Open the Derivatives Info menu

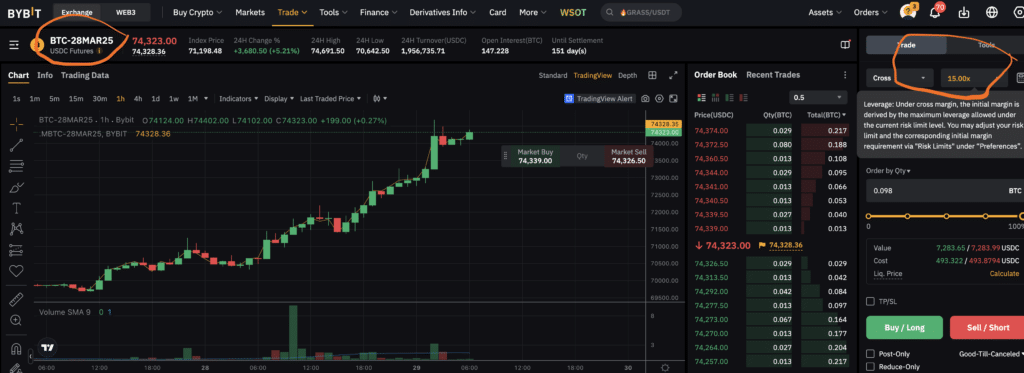(x=443, y=12)
